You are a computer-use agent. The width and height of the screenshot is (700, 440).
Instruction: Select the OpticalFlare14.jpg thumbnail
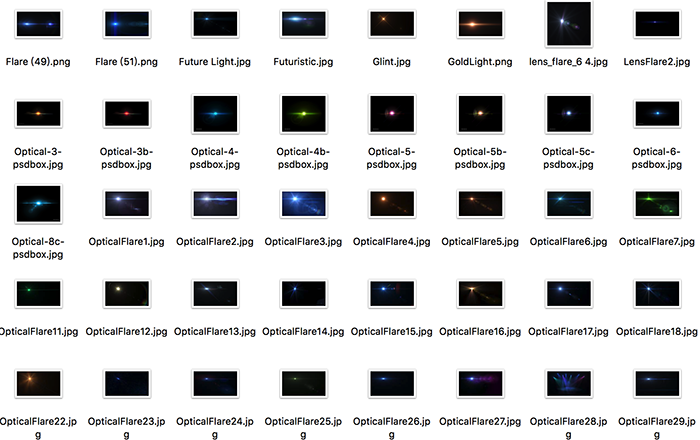(x=303, y=293)
